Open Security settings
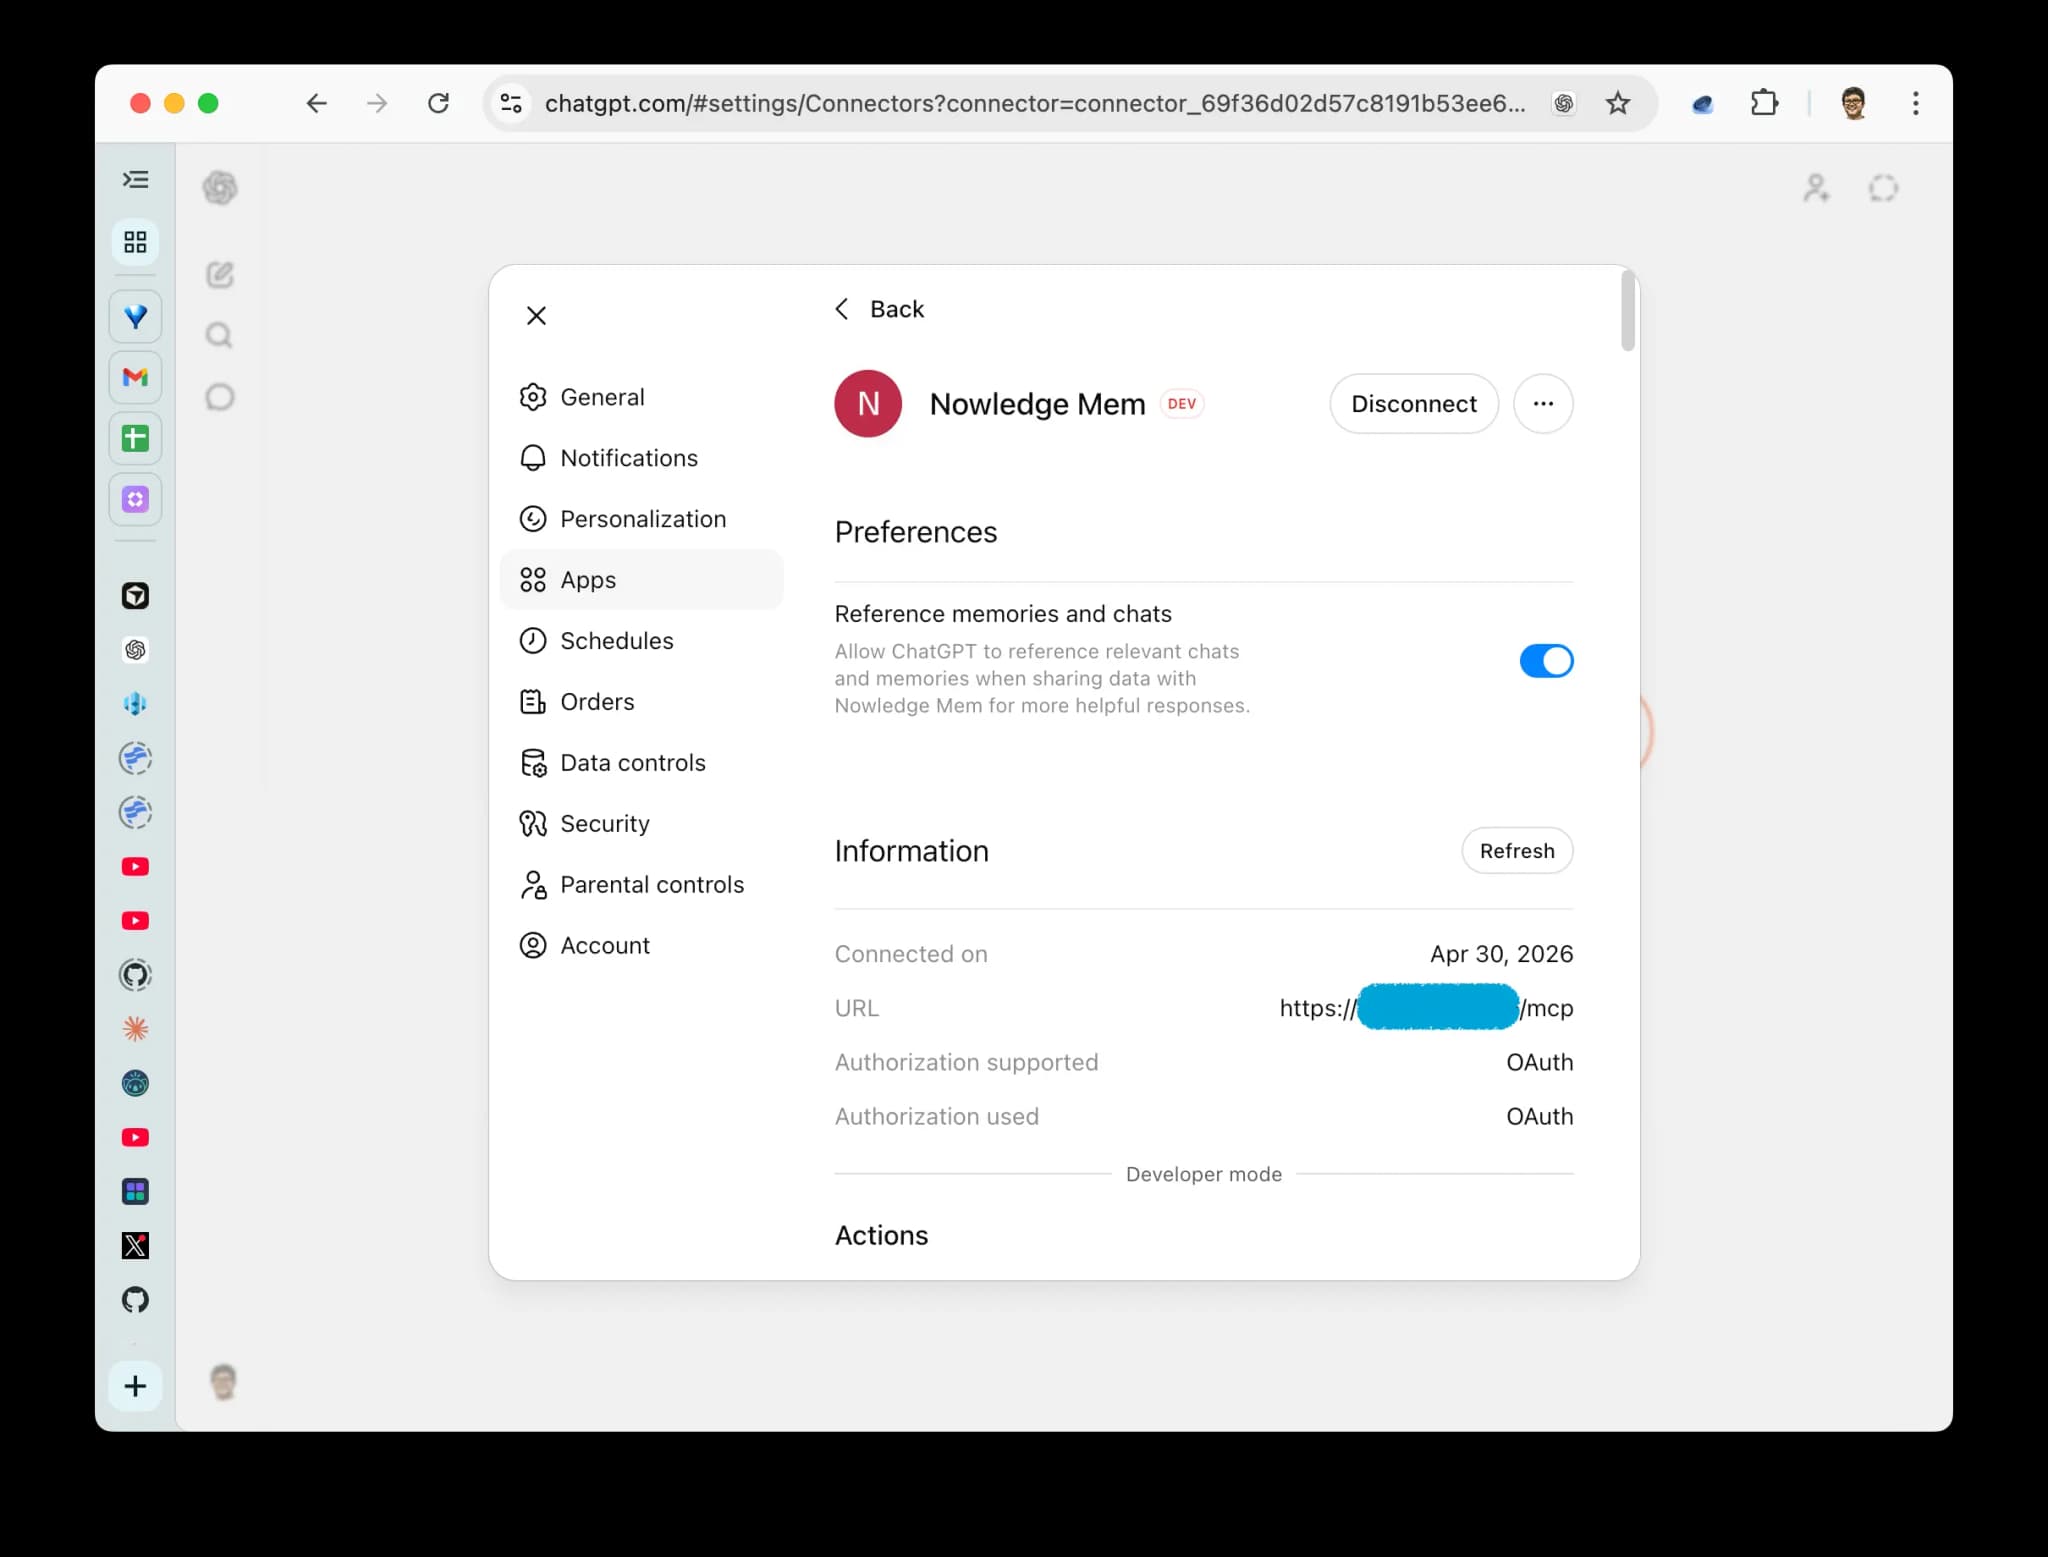The image size is (2048, 1557). point(641,824)
